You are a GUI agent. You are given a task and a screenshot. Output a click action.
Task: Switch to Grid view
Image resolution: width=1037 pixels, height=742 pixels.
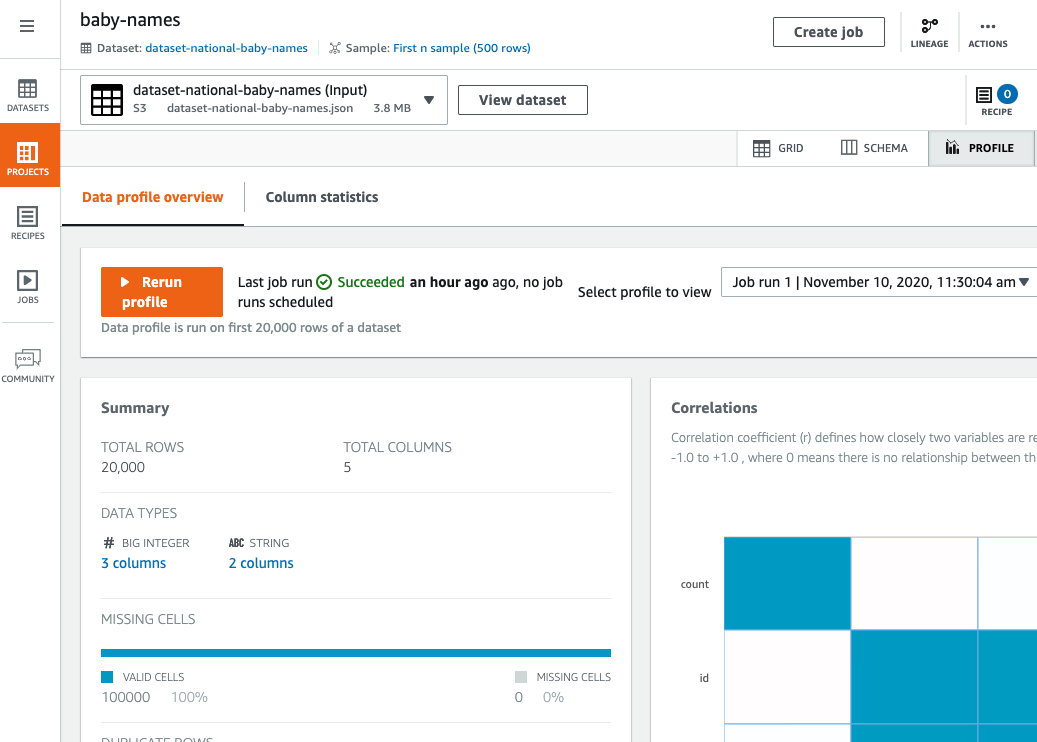[778, 148]
